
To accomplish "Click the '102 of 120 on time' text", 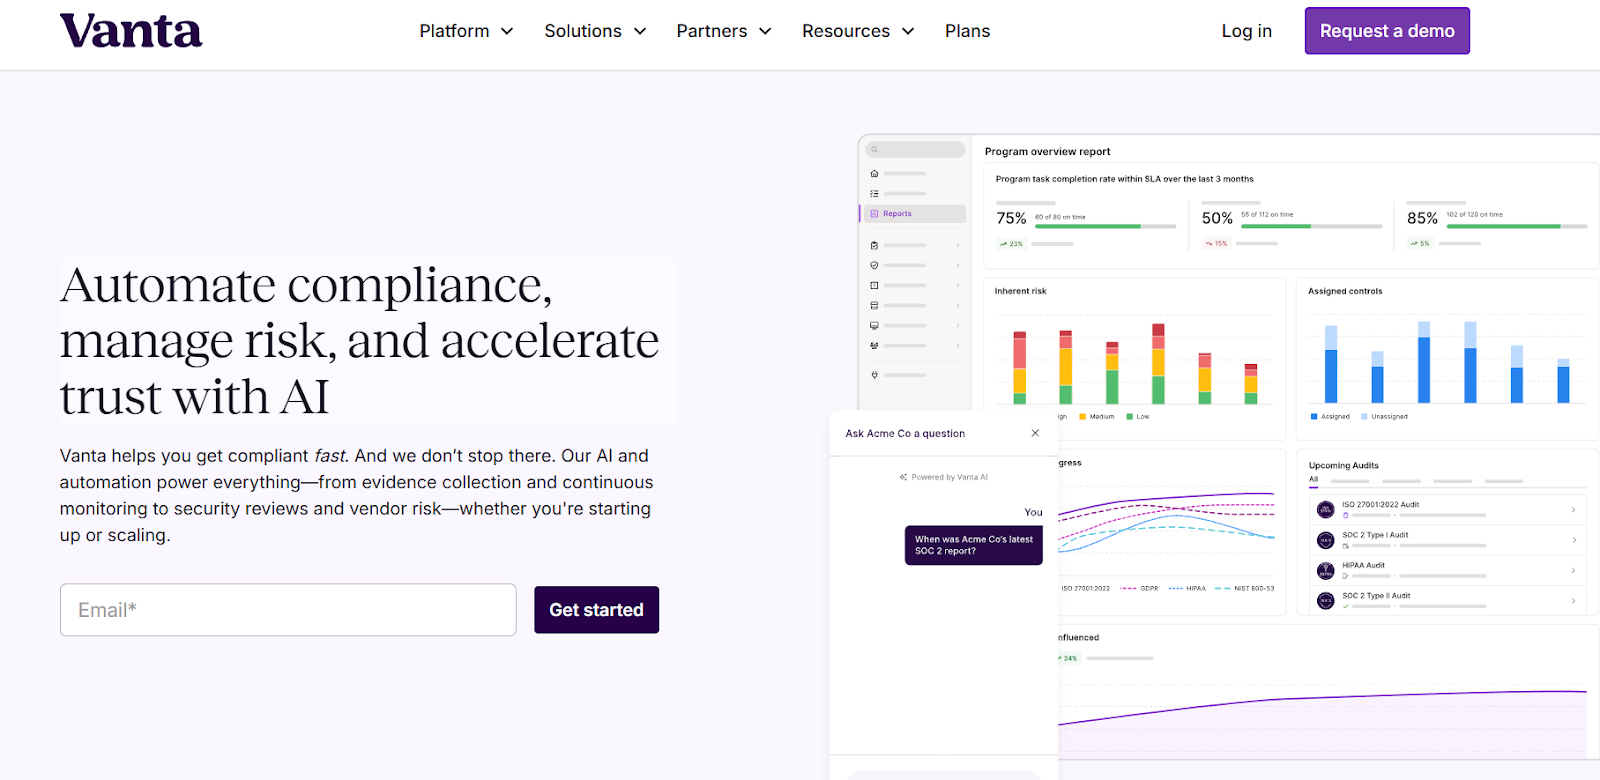I will tap(1474, 215).
